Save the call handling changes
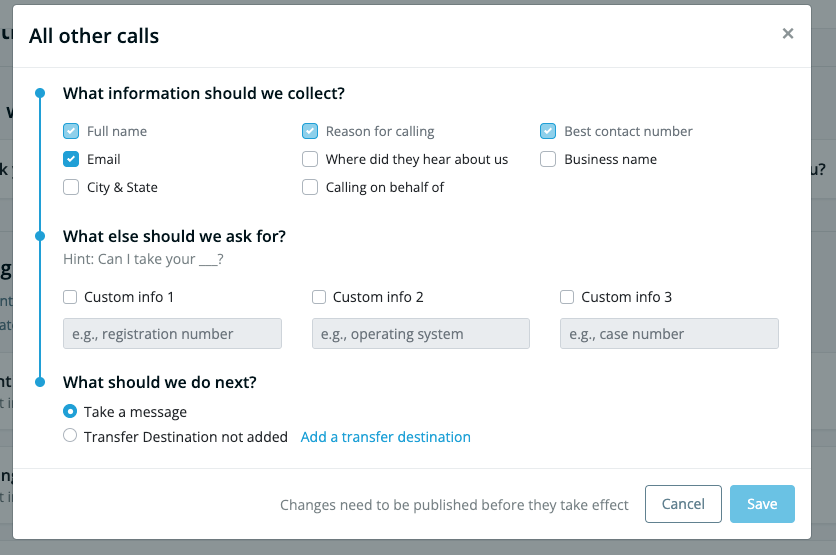The image size is (836, 555). (x=762, y=504)
